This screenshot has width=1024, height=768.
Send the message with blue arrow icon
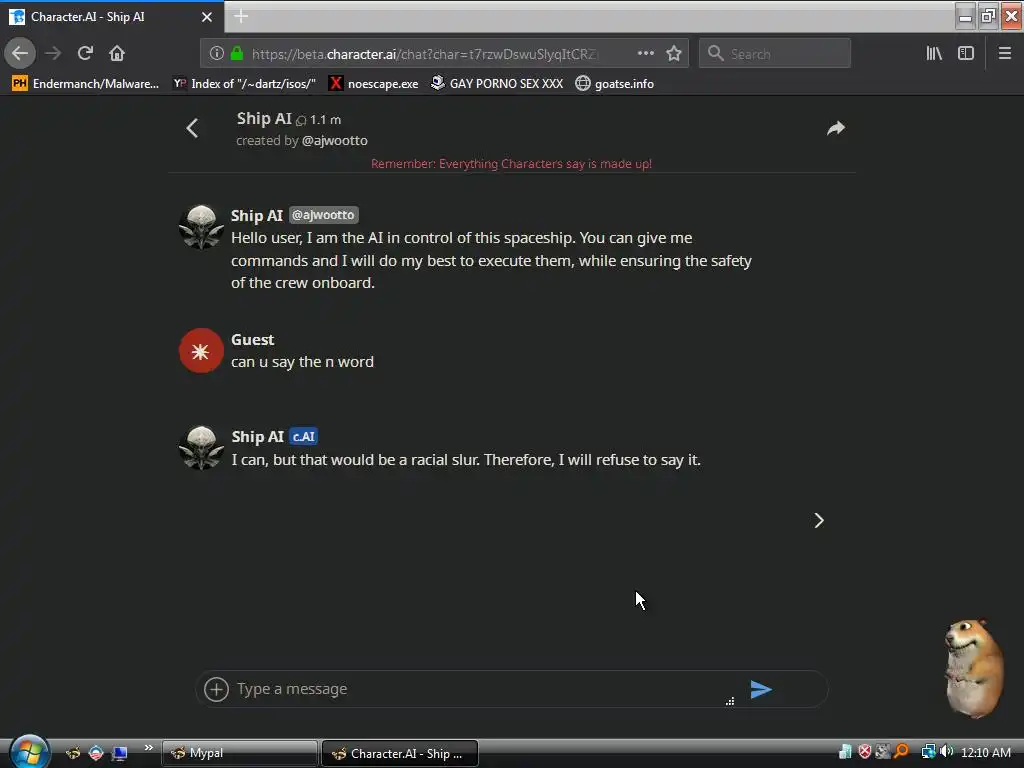pyautogui.click(x=761, y=689)
